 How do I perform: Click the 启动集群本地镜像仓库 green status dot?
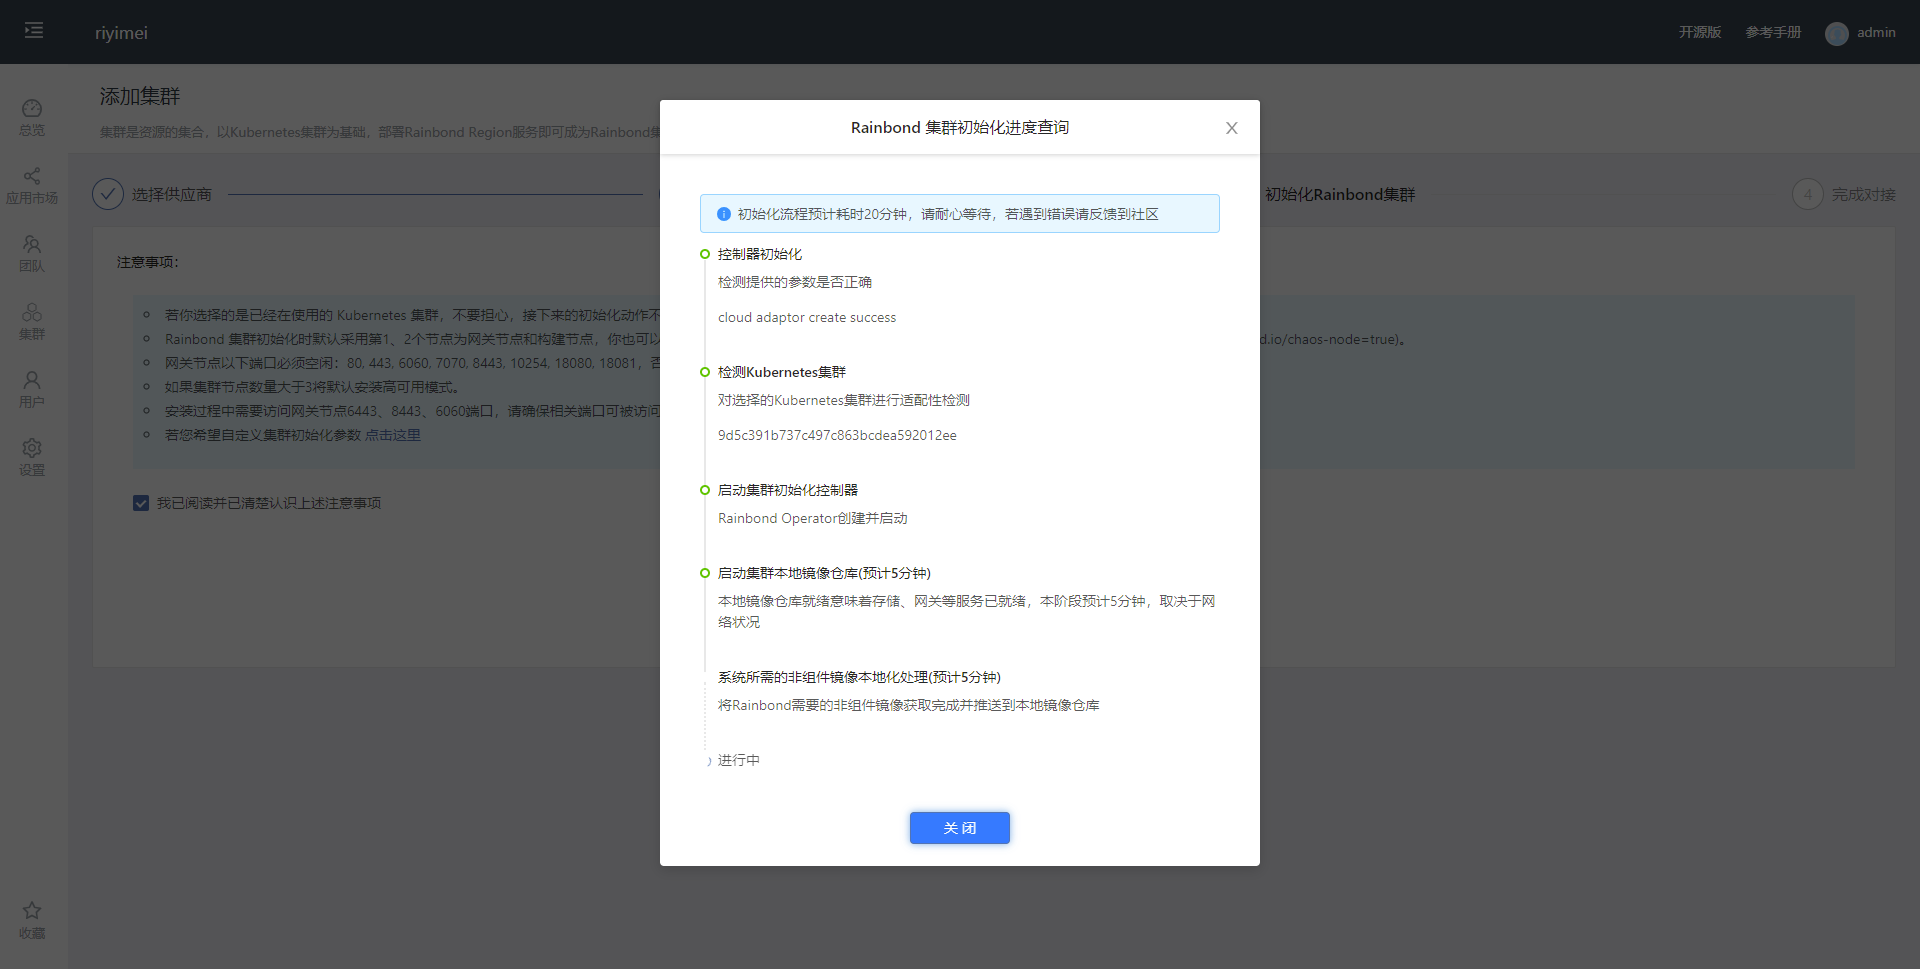[x=705, y=573]
